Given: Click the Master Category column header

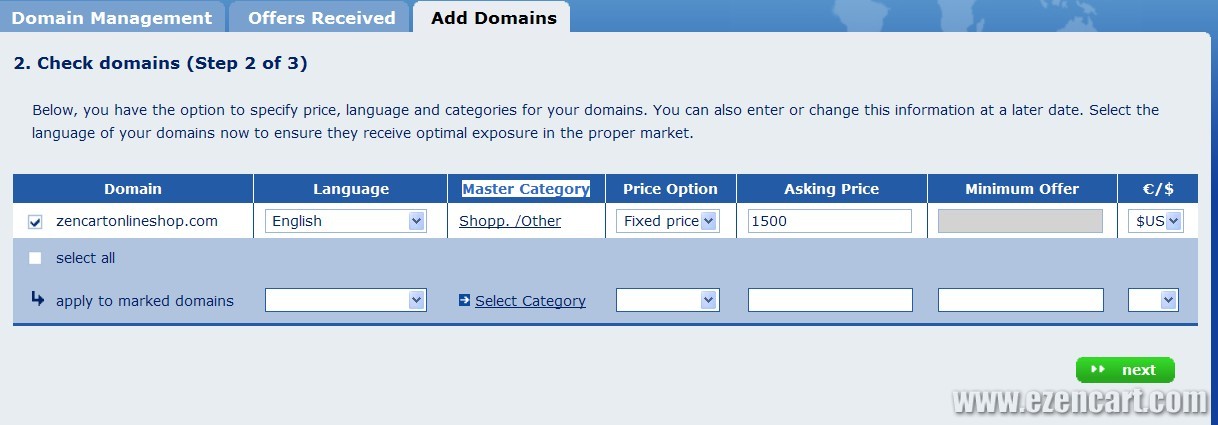Looking at the screenshot, I should [x=526, y=189].
